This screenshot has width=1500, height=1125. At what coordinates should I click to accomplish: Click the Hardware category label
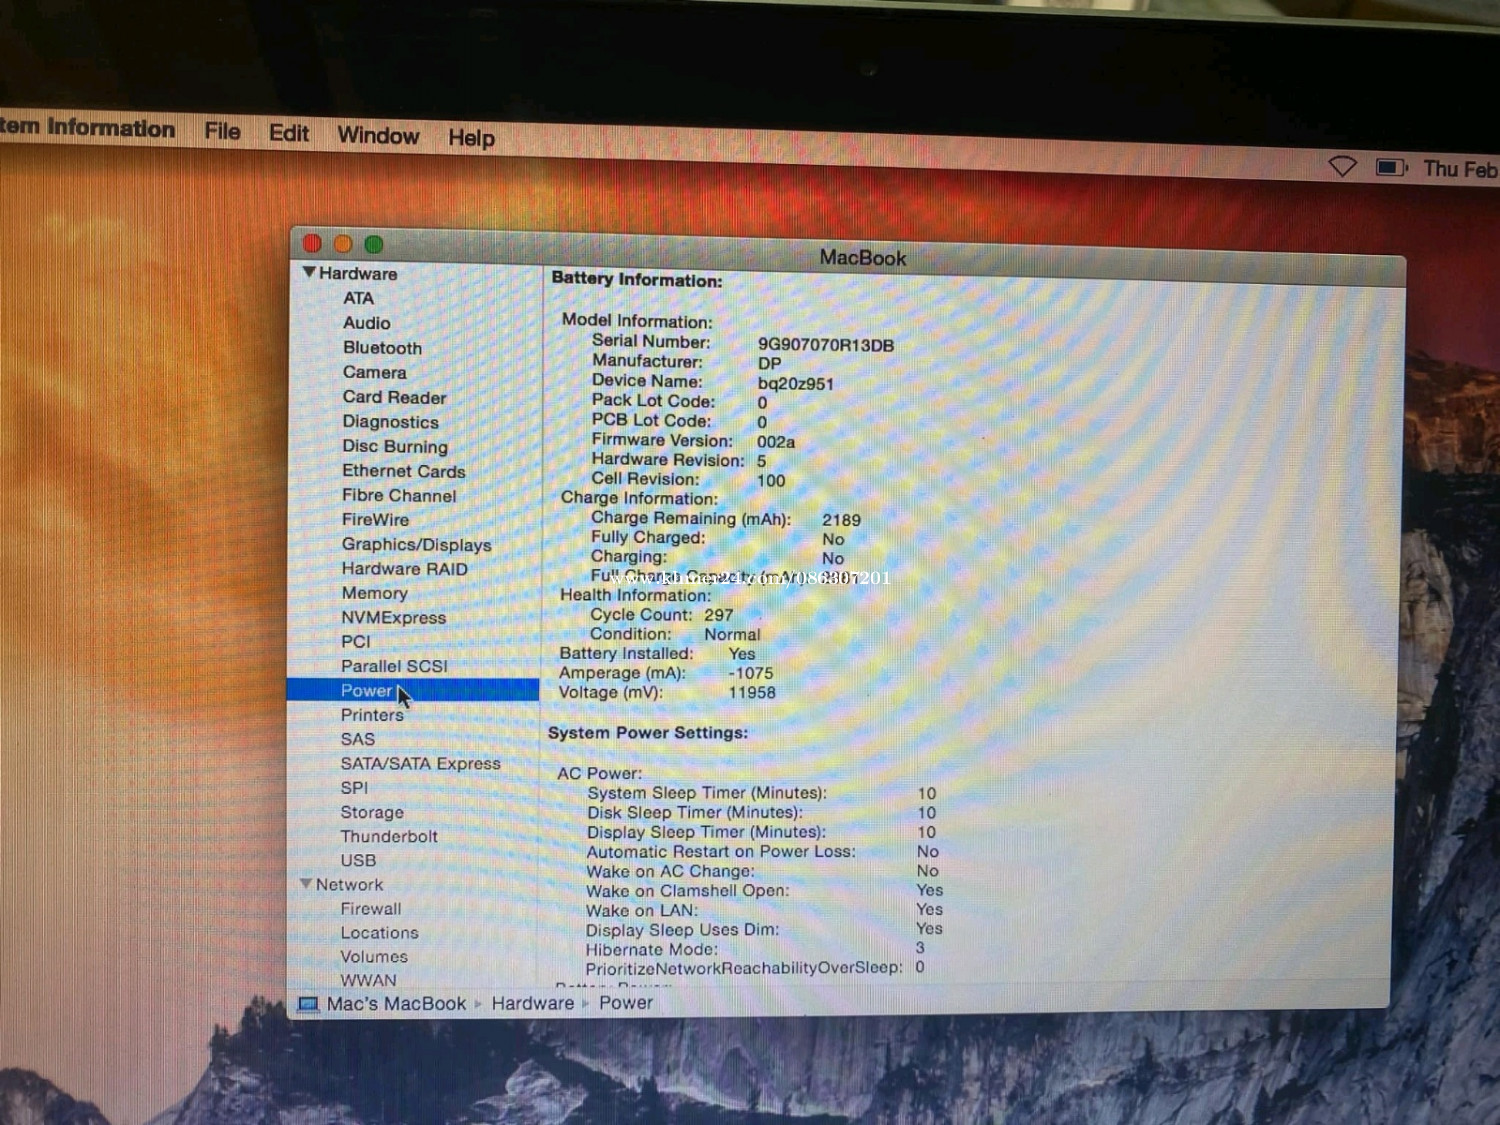click(358, 273)
